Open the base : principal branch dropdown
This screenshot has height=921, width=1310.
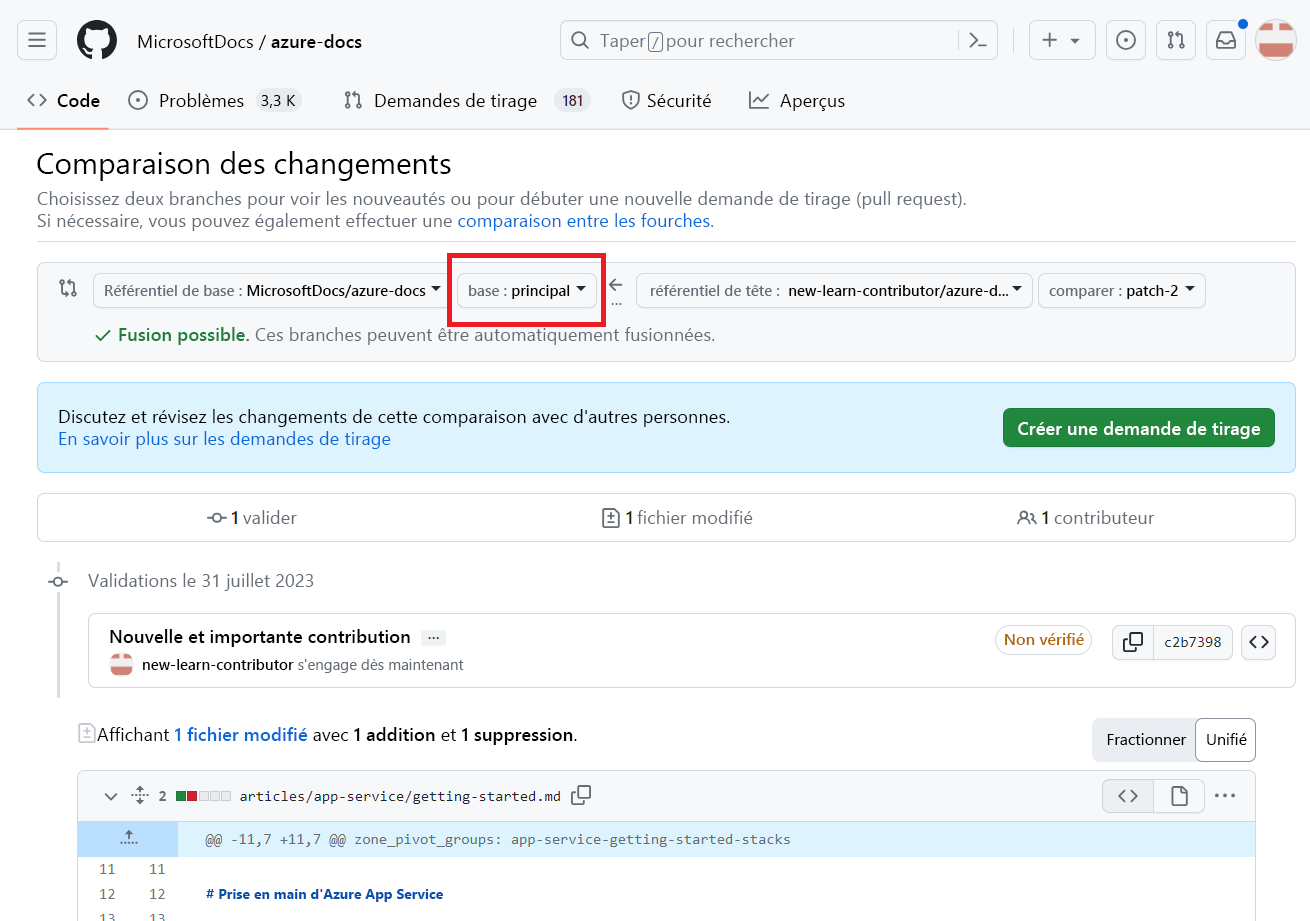(525, 290)
